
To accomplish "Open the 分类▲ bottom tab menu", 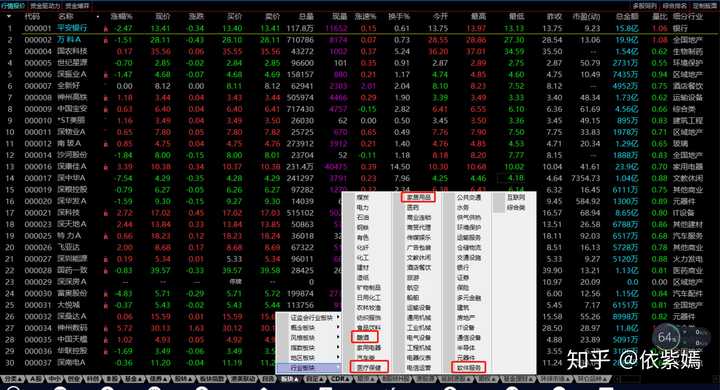I will pyautogui.click(x=12, y=379).
